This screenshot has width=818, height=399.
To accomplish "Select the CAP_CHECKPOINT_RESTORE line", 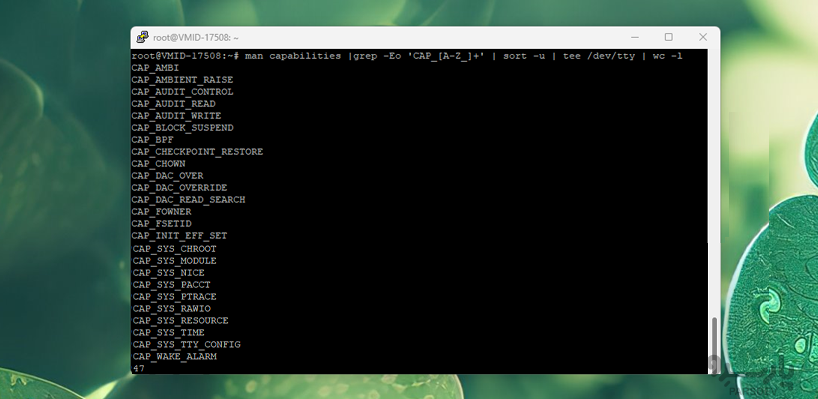I will (x=197, y=152).
